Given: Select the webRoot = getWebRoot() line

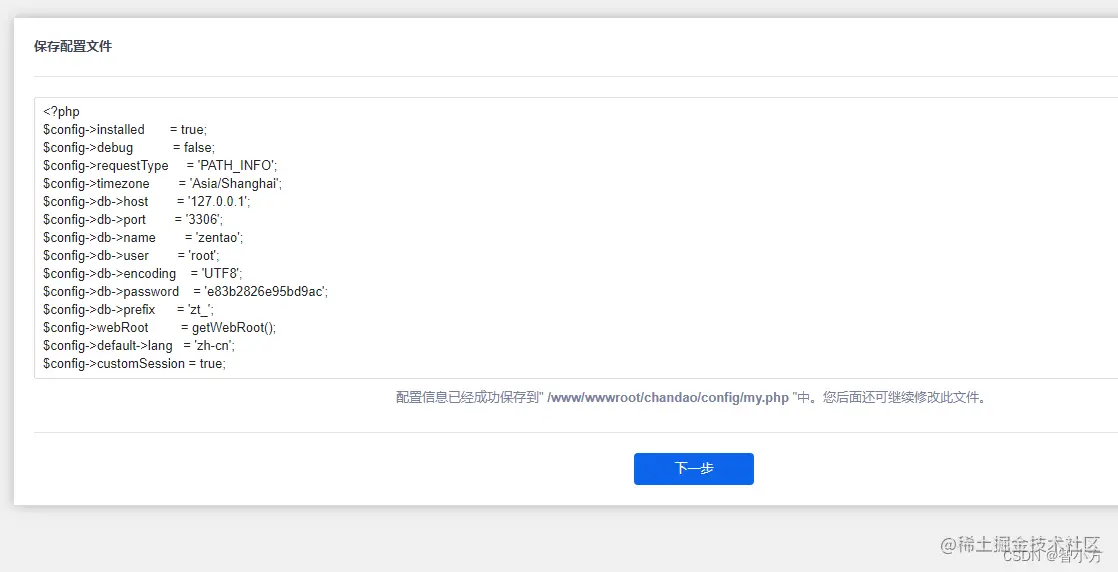Looking at the screenshot, I should tap(159, 327).
